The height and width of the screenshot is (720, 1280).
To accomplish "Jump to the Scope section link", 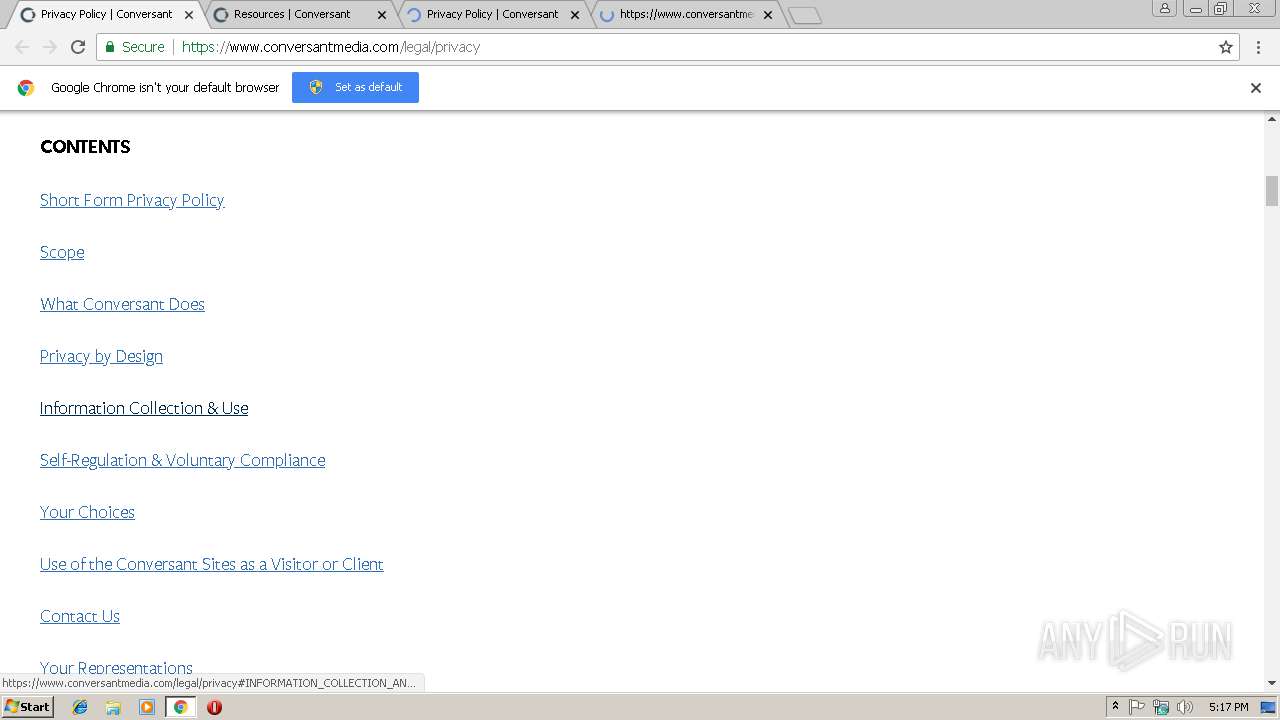I will pos(62,252).
